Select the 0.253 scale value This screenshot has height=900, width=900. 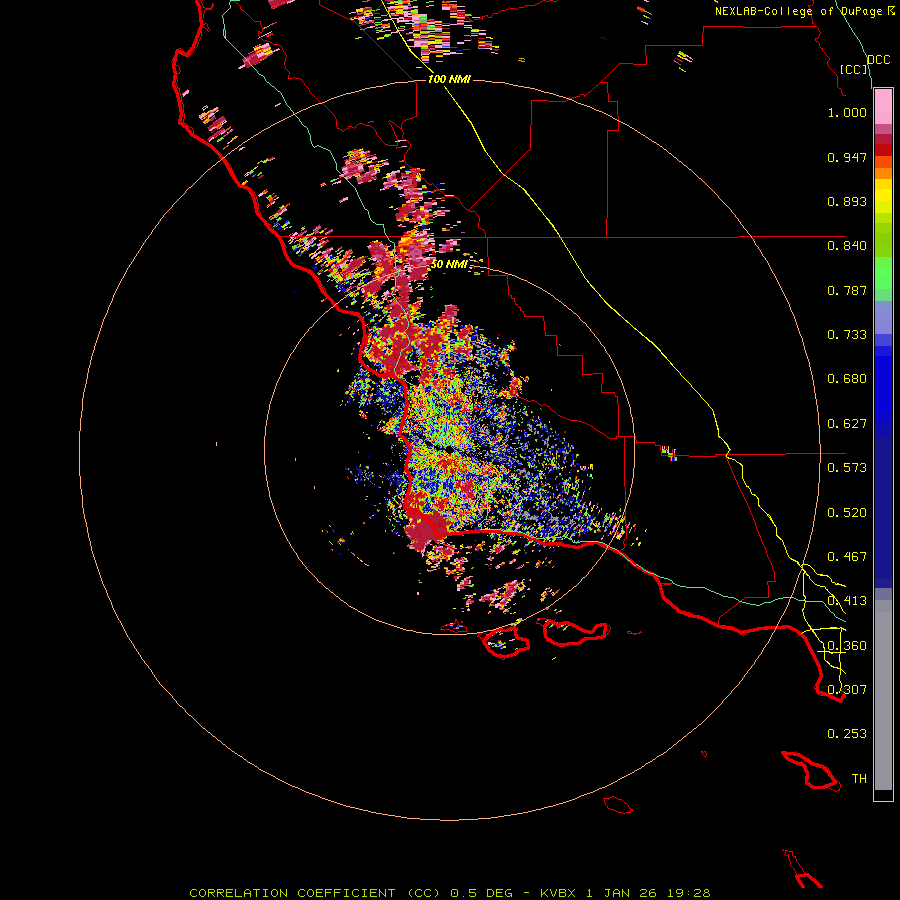[x=847, y=734]
